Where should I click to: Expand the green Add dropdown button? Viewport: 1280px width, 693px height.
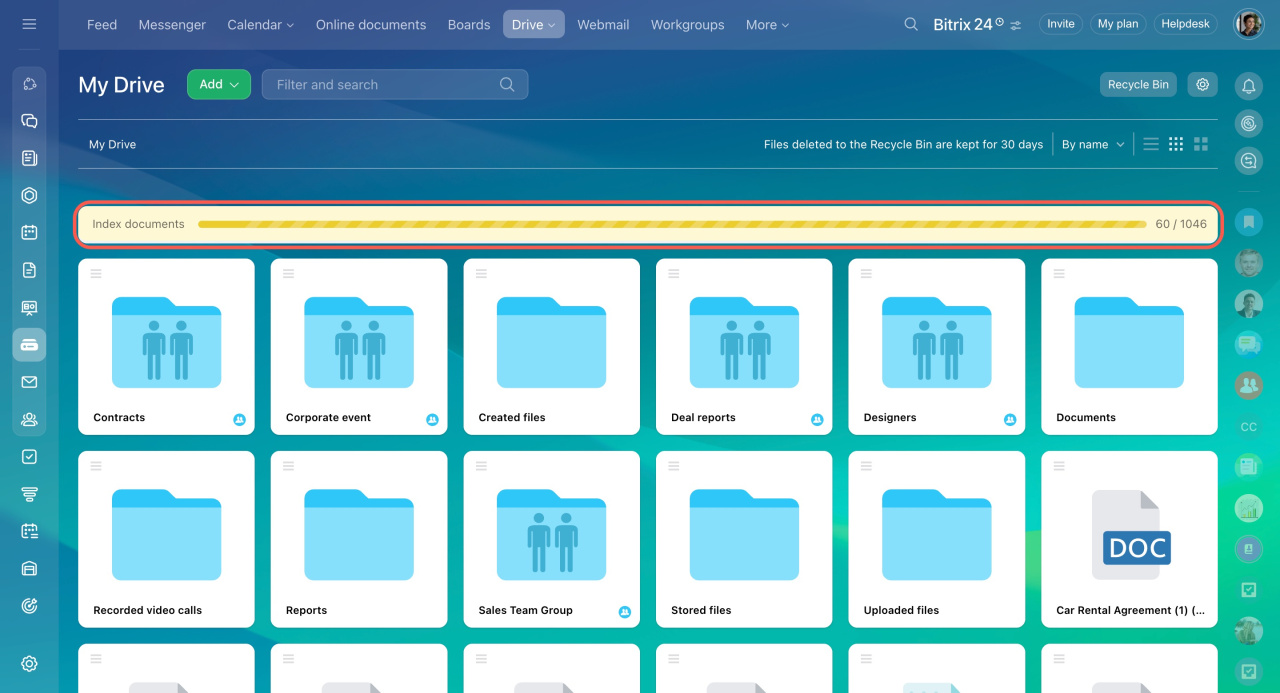click(218, 85)
